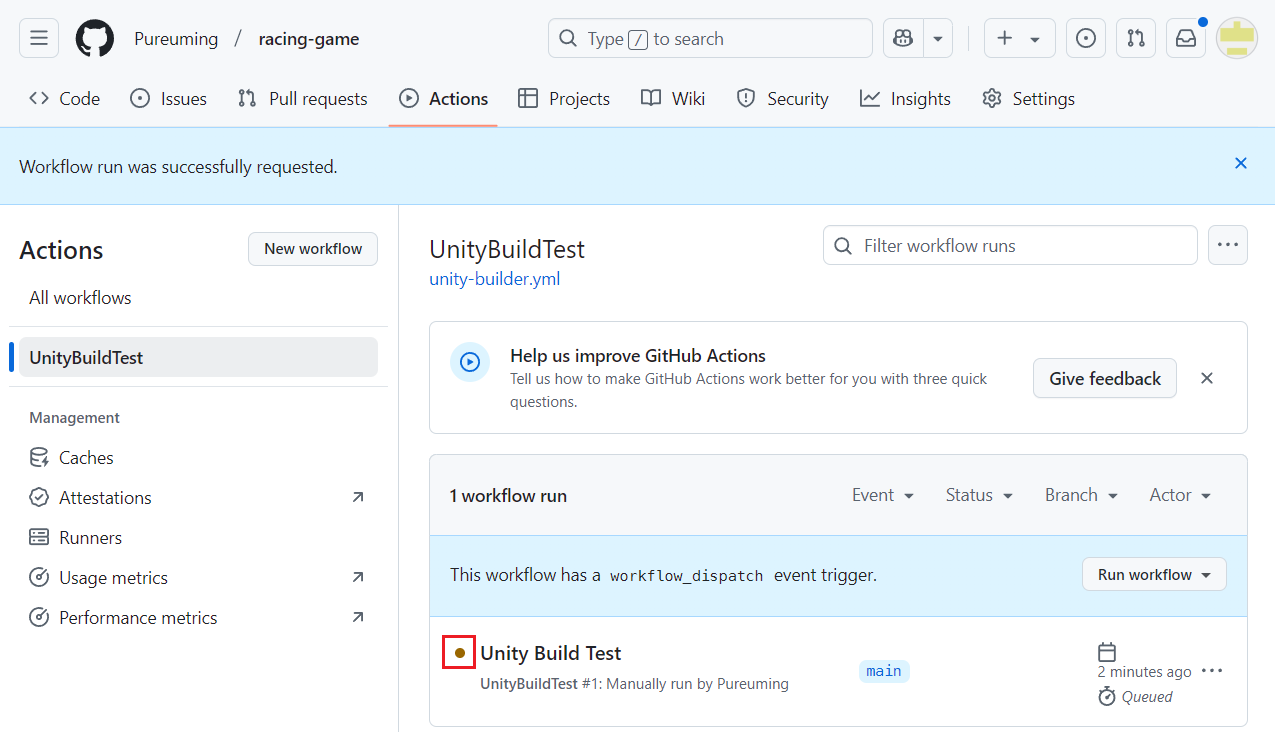Viewport: 1275px width, 732px height.
Task: Open the Pureuming owner link
Action: tap(176, 39)
